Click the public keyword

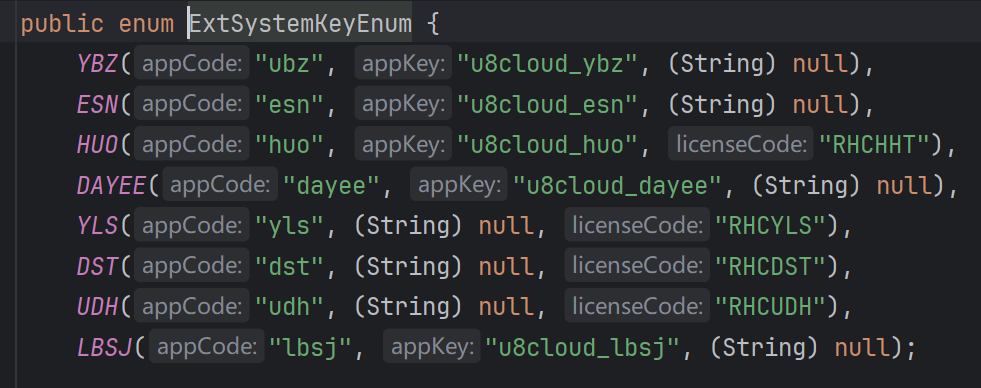coord(62,24)
